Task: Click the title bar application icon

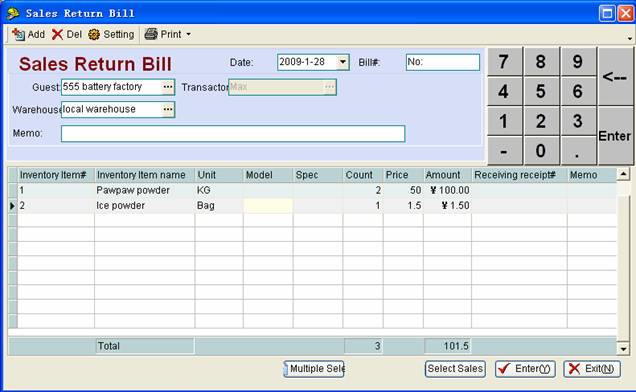Action: tap(13, 13)
